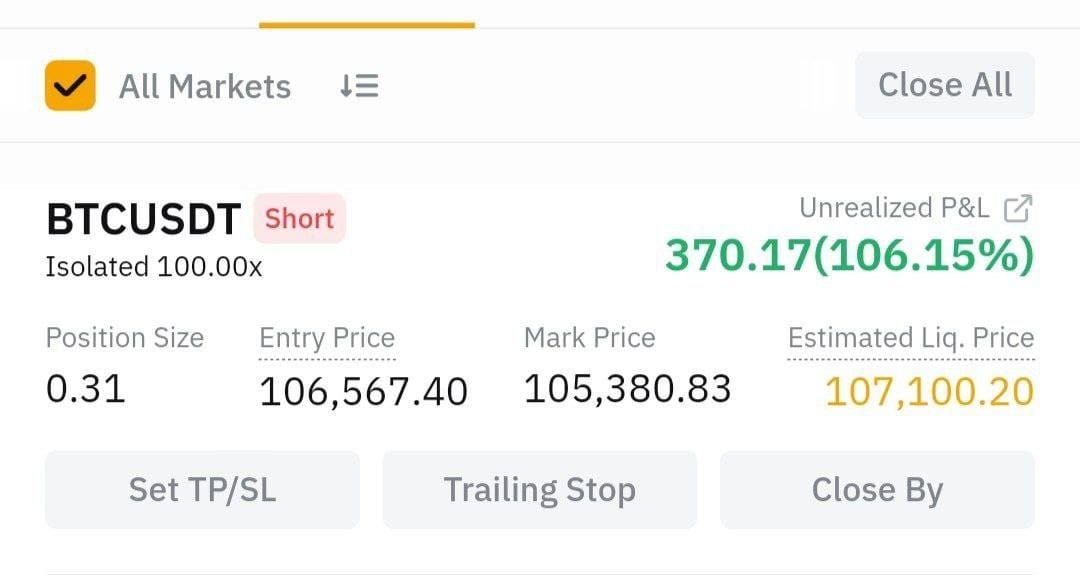
Task: Select the Trailing Stop button
Action: coord(540,490)
